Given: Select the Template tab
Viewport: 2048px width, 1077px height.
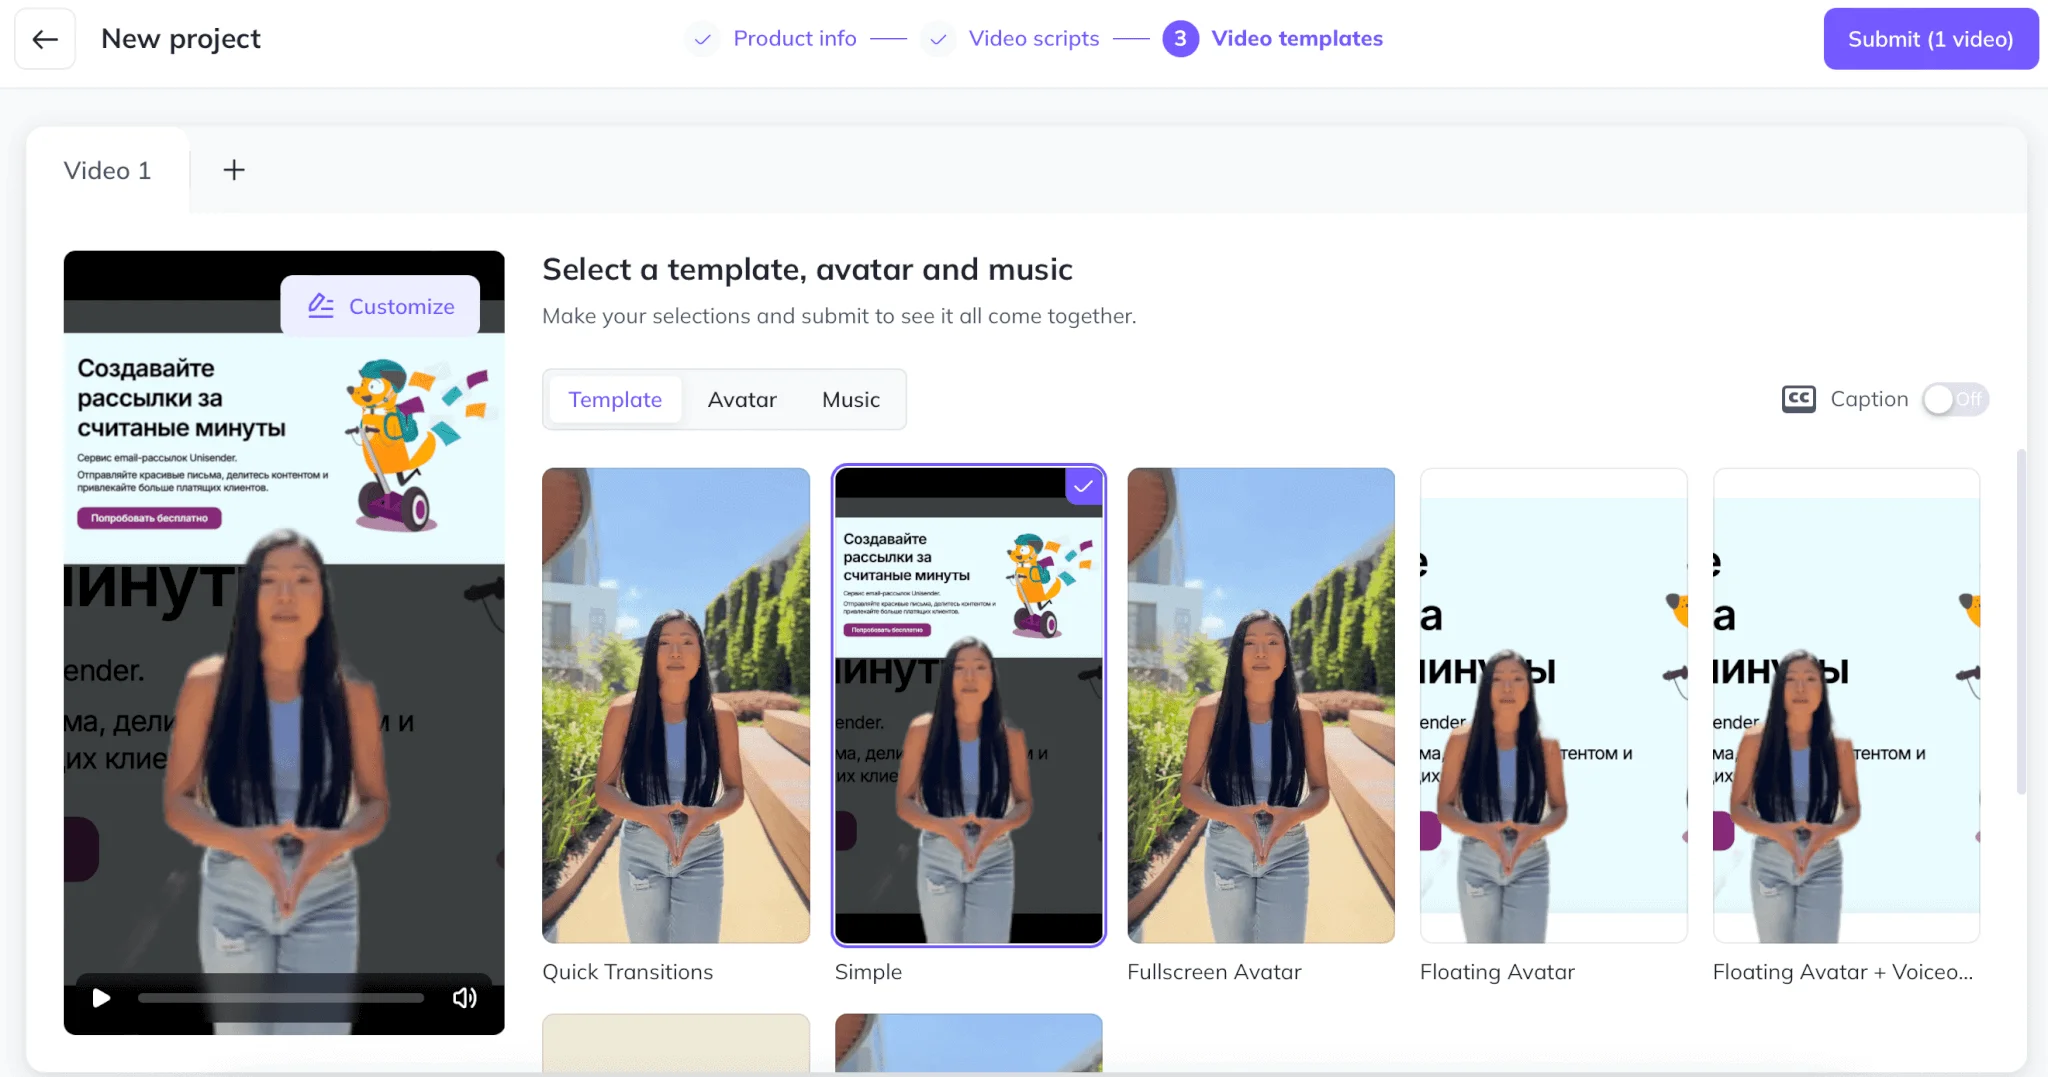Looking at the screenshot, I should click(615, 399).
